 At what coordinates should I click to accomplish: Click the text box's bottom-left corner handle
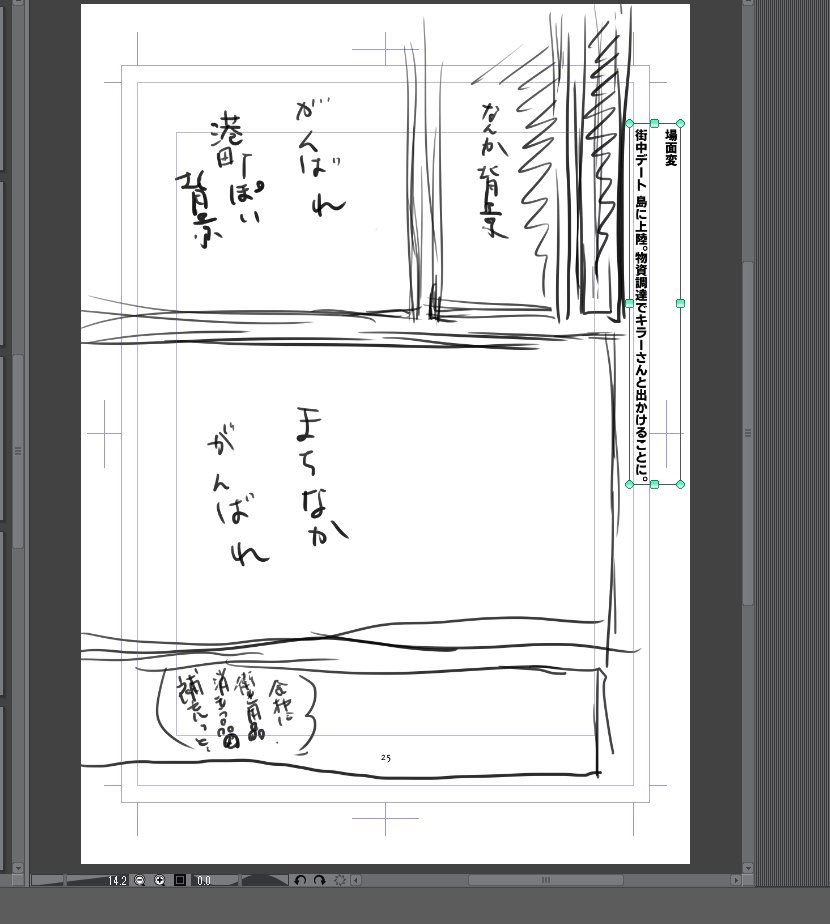629,484
